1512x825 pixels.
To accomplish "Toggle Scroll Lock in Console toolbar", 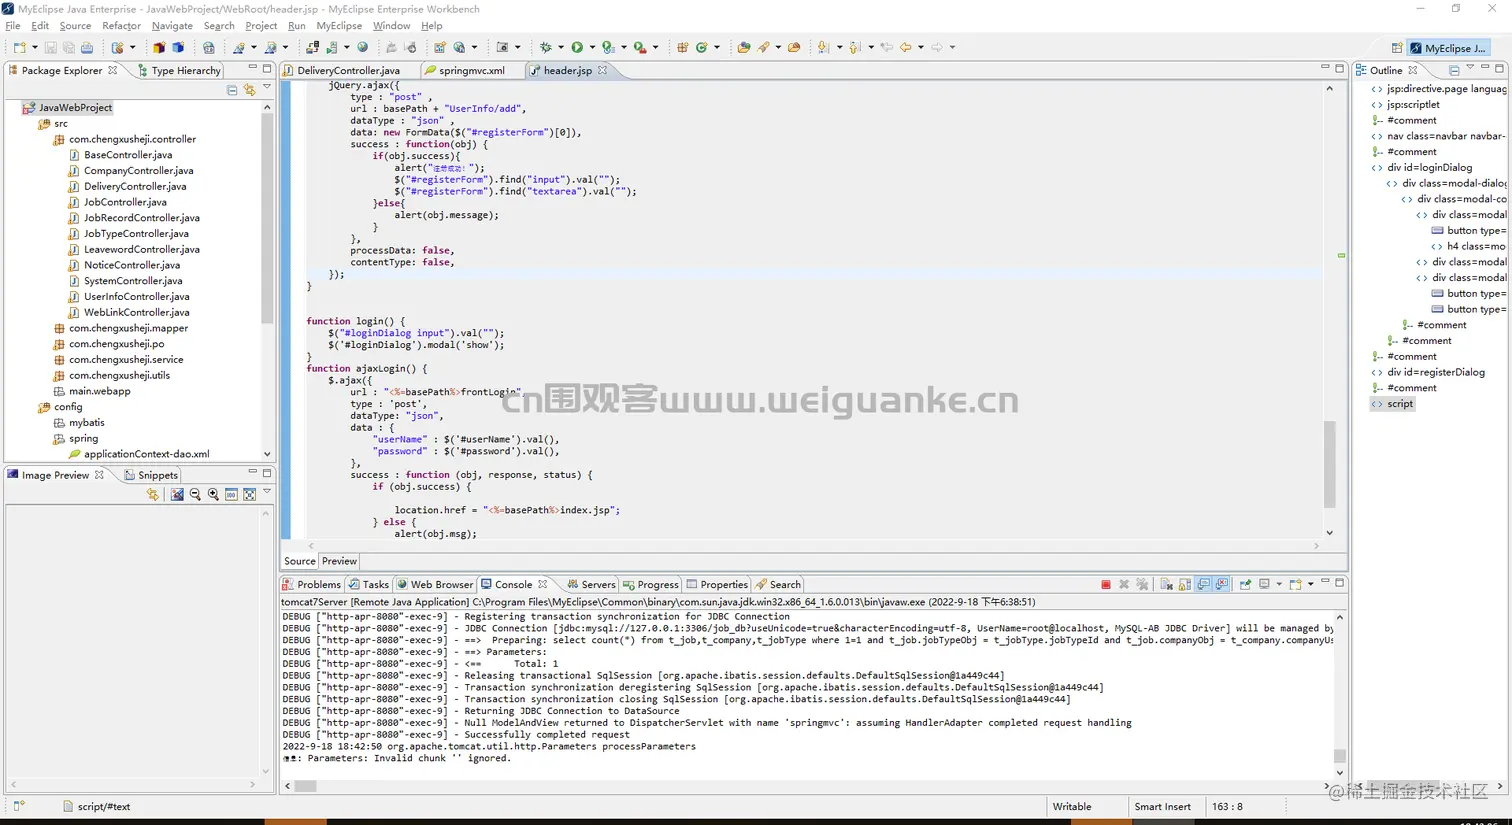I will pos(1185,584).
